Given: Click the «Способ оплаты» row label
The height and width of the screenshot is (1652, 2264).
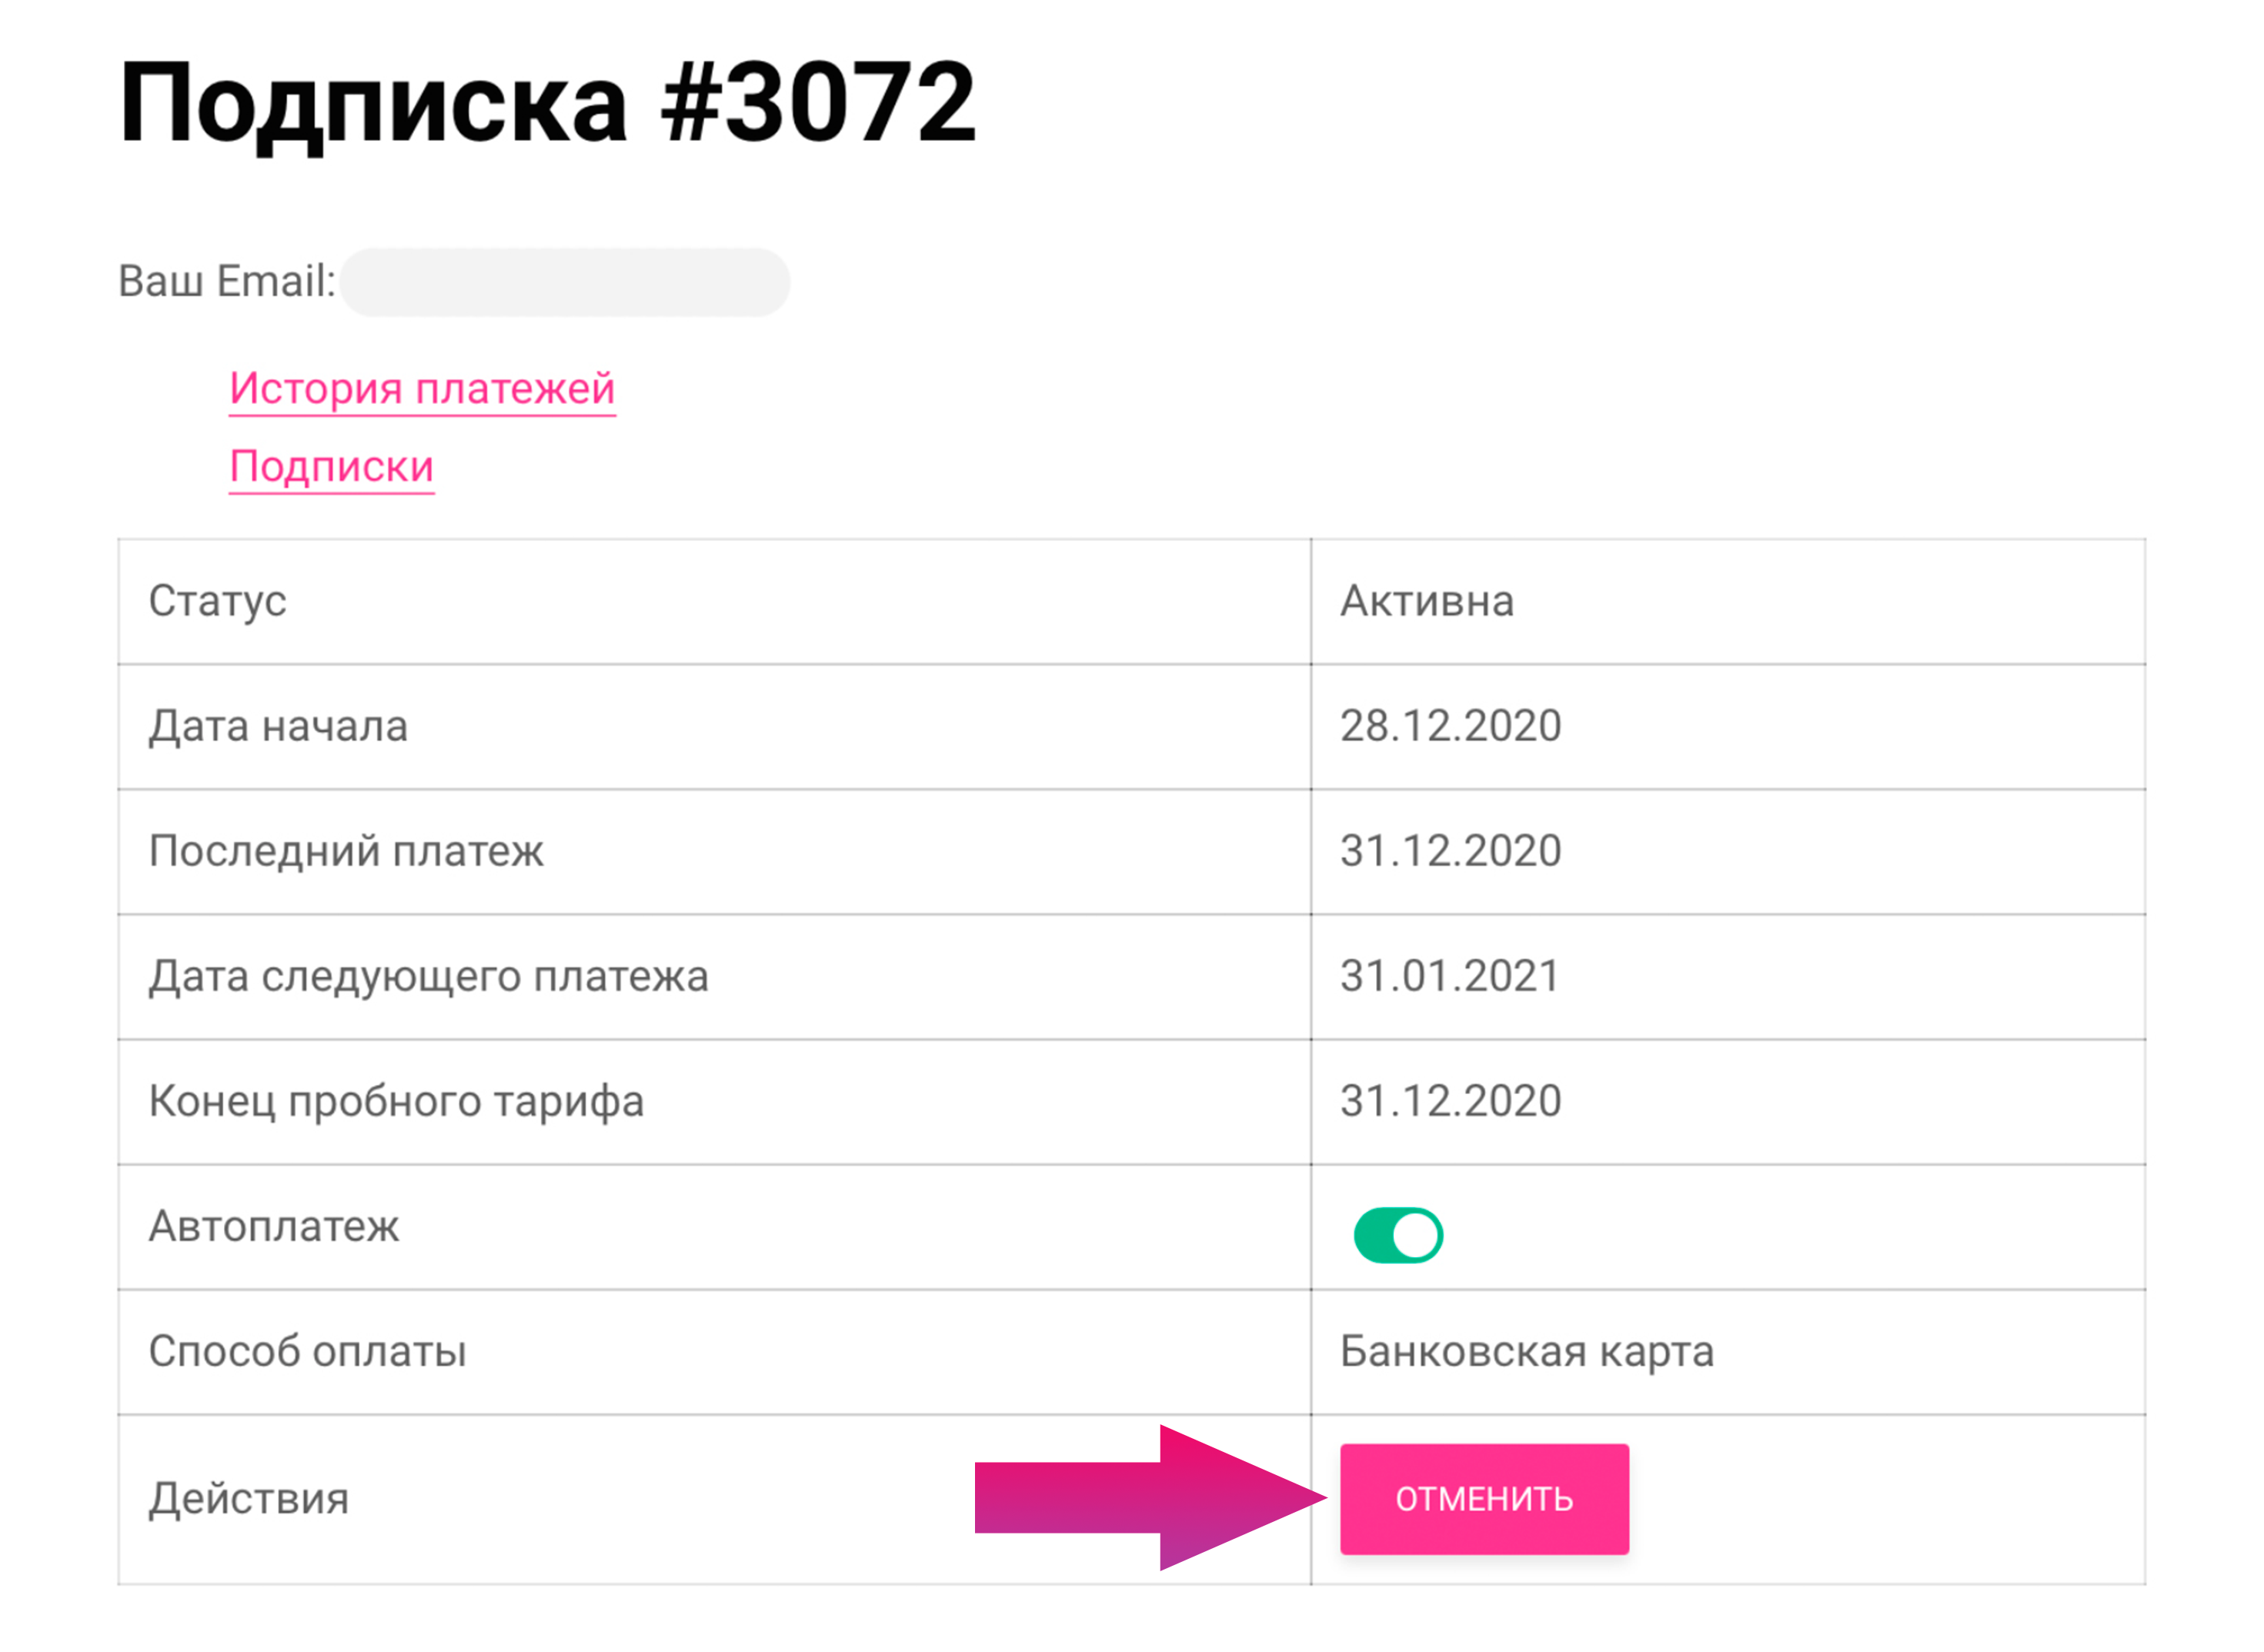Looking at the screenshot, I should tap(309, 1351).
